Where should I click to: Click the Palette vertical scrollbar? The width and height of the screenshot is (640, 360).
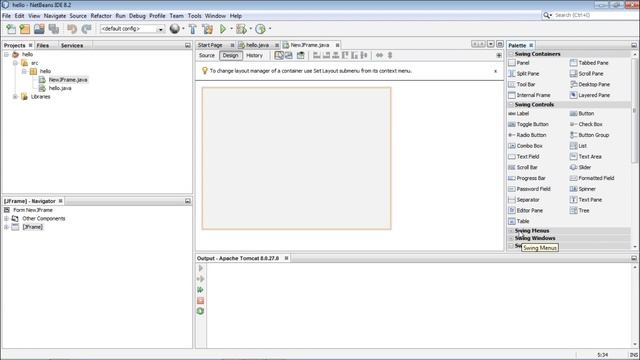pyautogui.click(x=634, y=110)
